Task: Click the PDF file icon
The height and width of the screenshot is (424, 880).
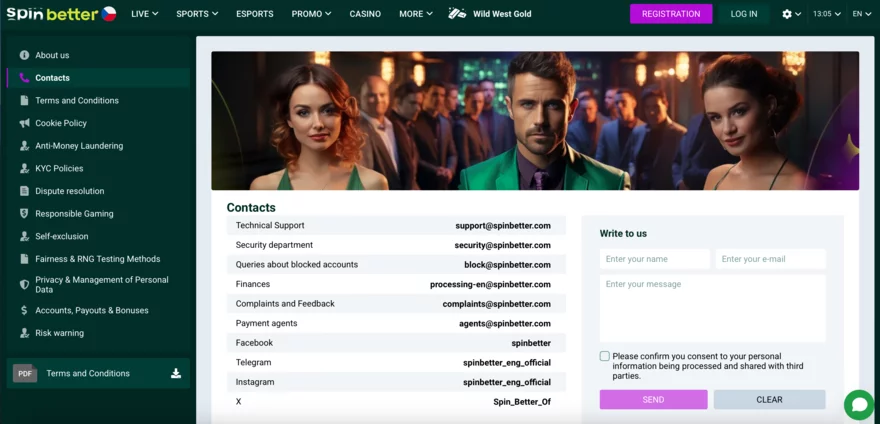Action: 25,373
